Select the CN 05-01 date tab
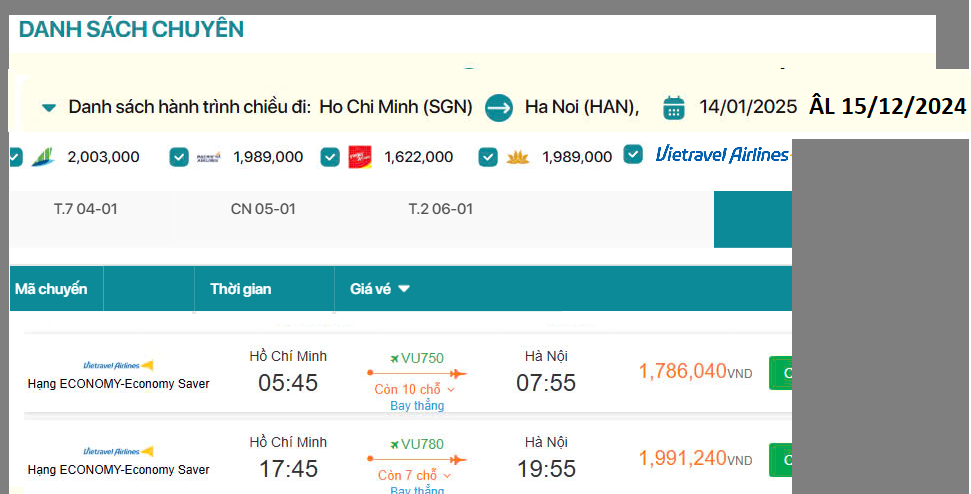971x494 pixels. pyautogui.click(x=263, y=209)
